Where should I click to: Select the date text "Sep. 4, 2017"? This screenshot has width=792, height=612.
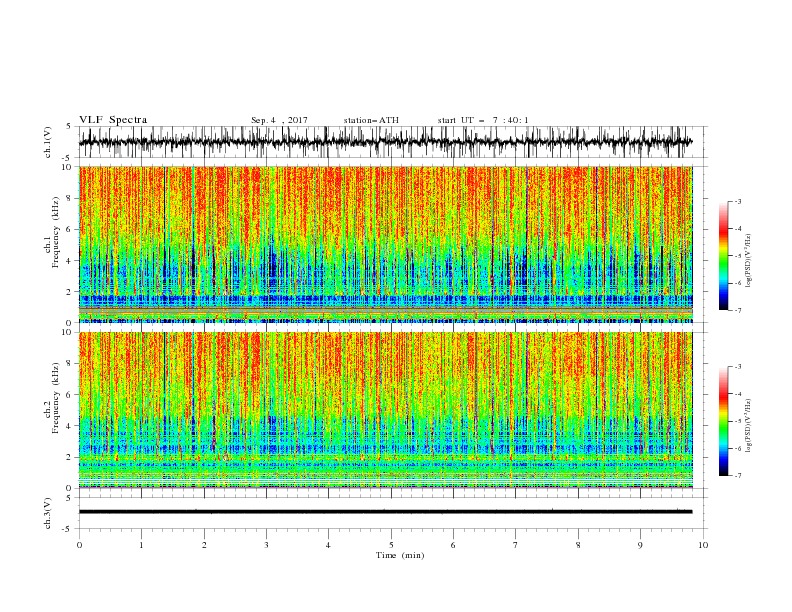pos(279,120)
